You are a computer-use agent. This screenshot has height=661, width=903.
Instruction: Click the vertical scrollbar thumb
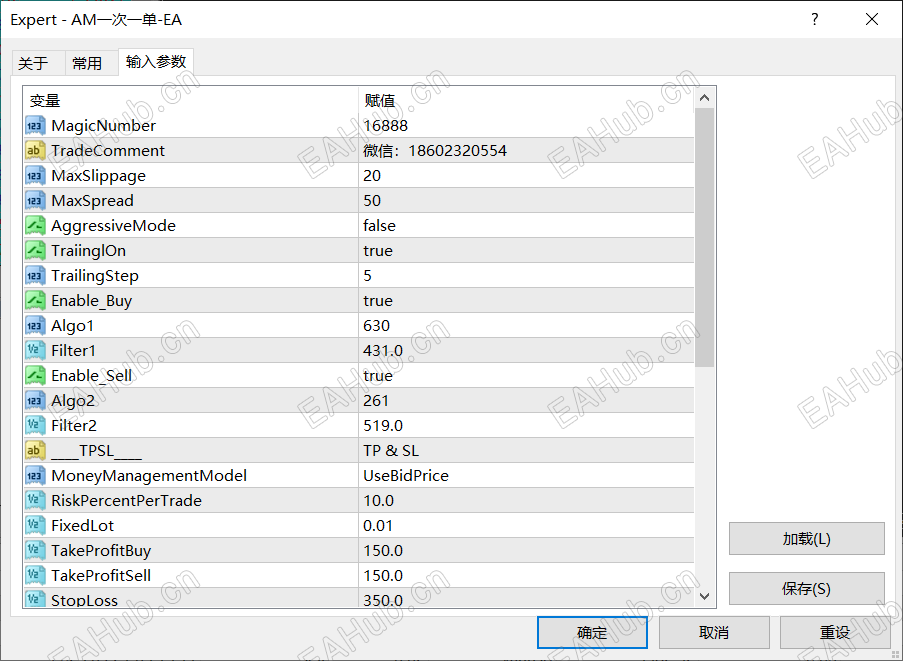tap(704, 237)
